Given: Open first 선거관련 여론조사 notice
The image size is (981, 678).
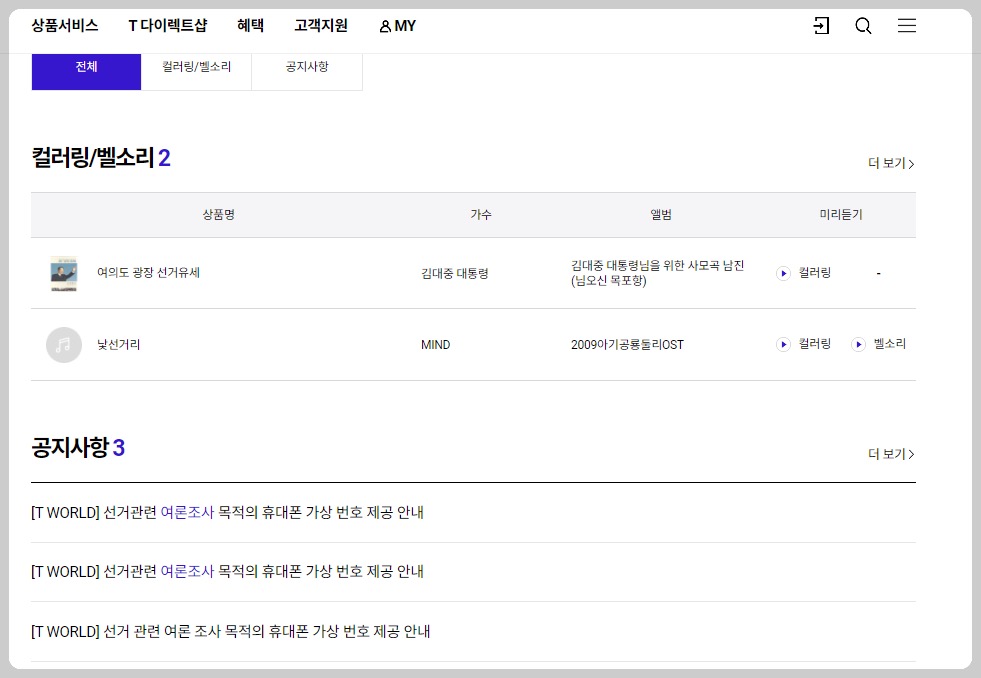Looking at the screenshot, I should (x=228, y=513).
